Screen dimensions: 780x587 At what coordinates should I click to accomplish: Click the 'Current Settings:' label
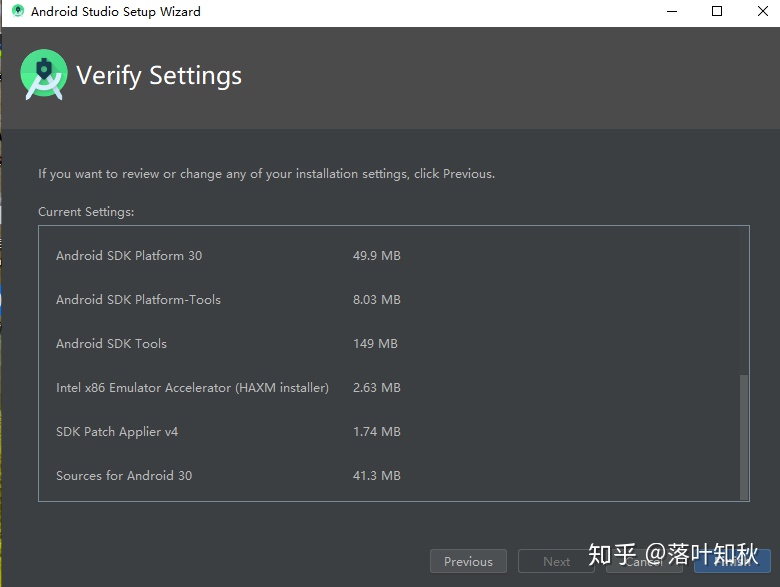tap(86, 212)
